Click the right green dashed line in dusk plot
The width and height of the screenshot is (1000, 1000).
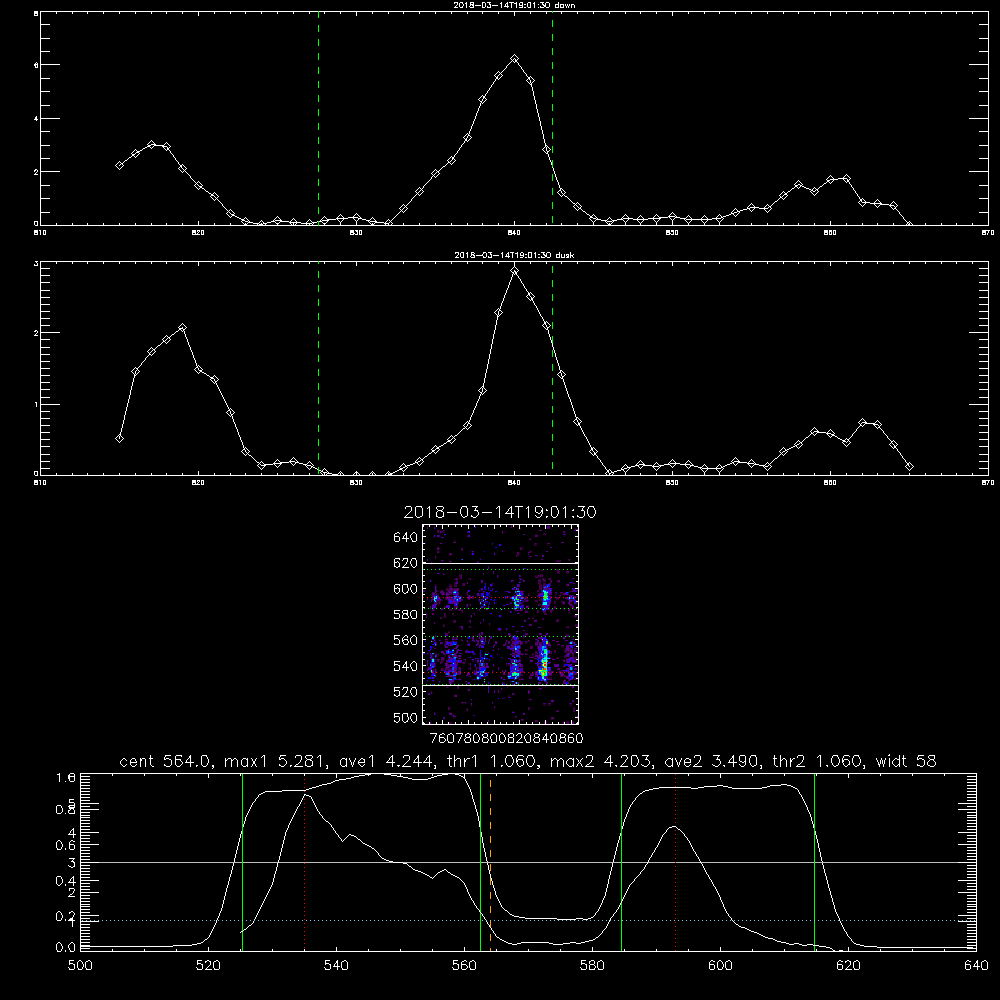click(x=552, y=367)
